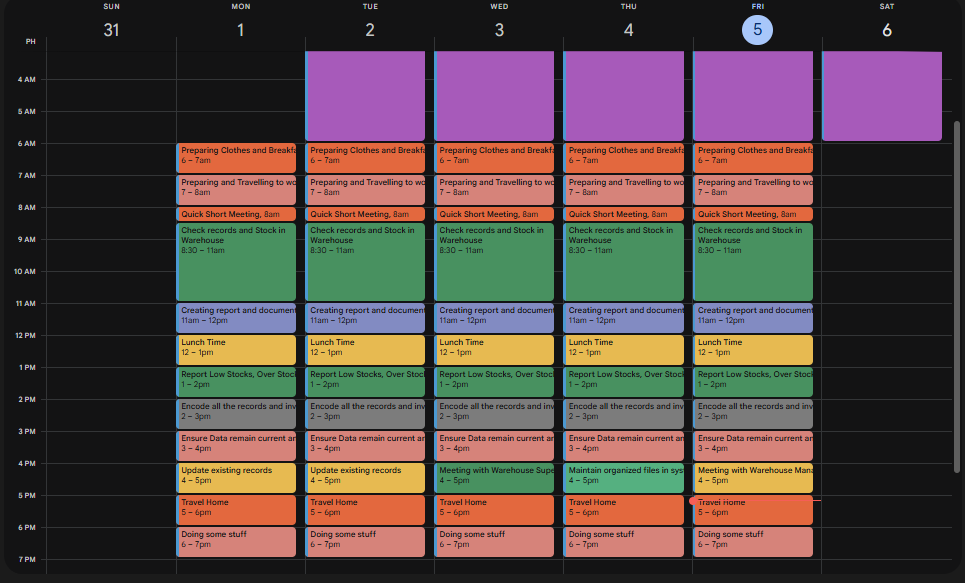Open Tuesday's Report Low Stocks event
Image resolution: width=965 pixels, height=583 pixels.
(366, 382)
